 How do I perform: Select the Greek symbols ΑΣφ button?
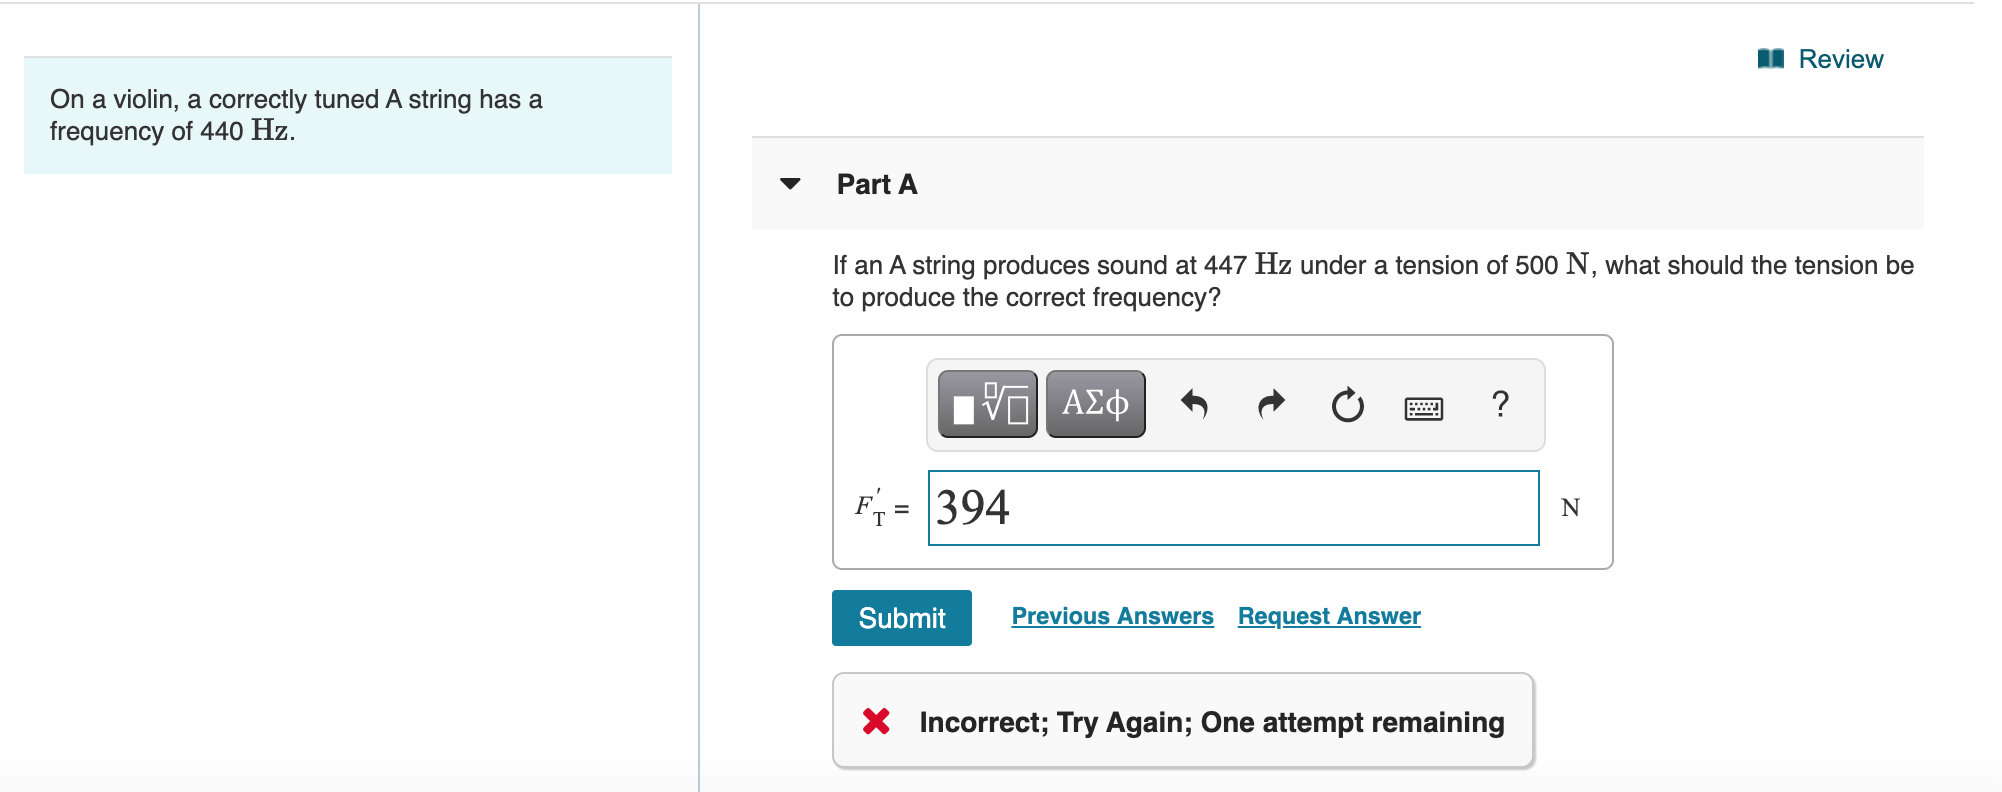coord(1094,404)
